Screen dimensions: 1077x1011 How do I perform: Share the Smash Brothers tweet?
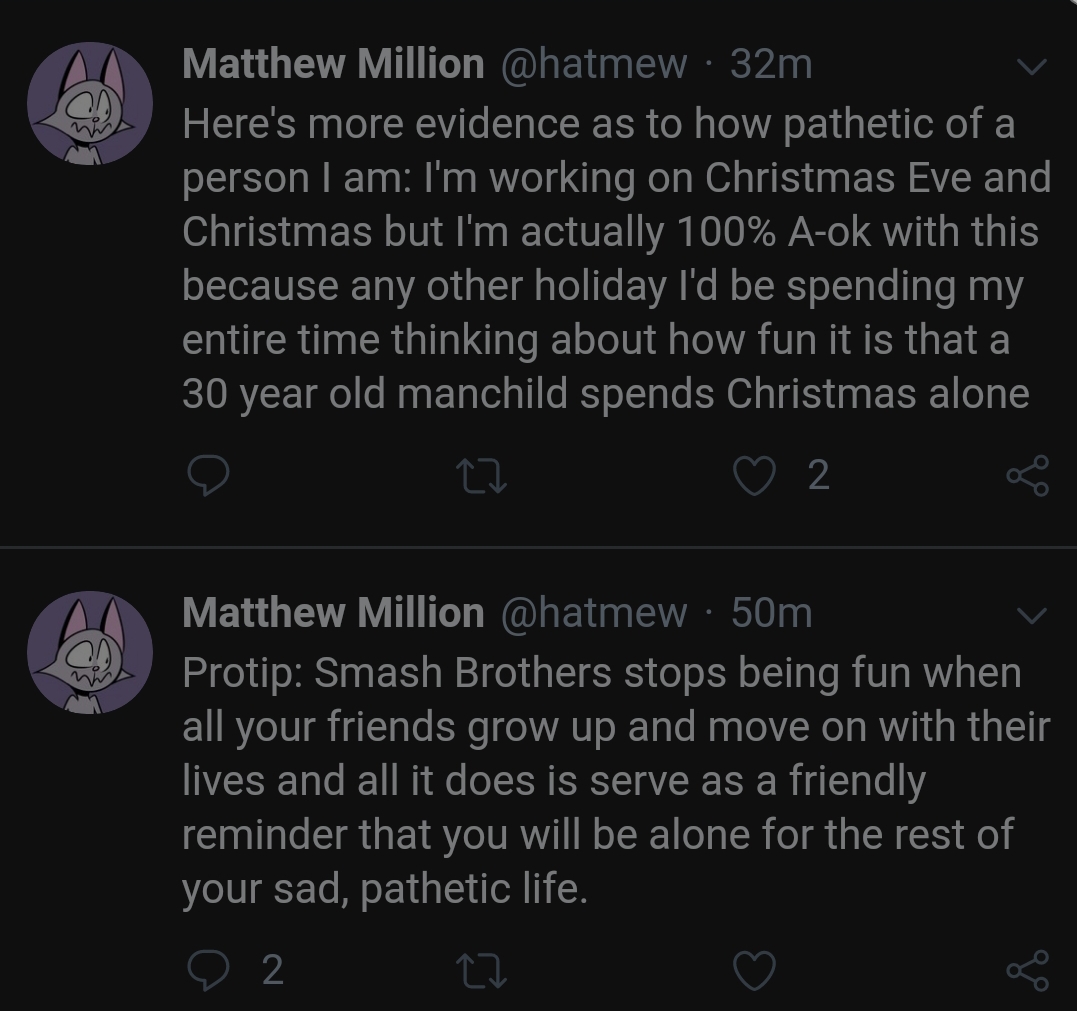(x=1027, y=970)
